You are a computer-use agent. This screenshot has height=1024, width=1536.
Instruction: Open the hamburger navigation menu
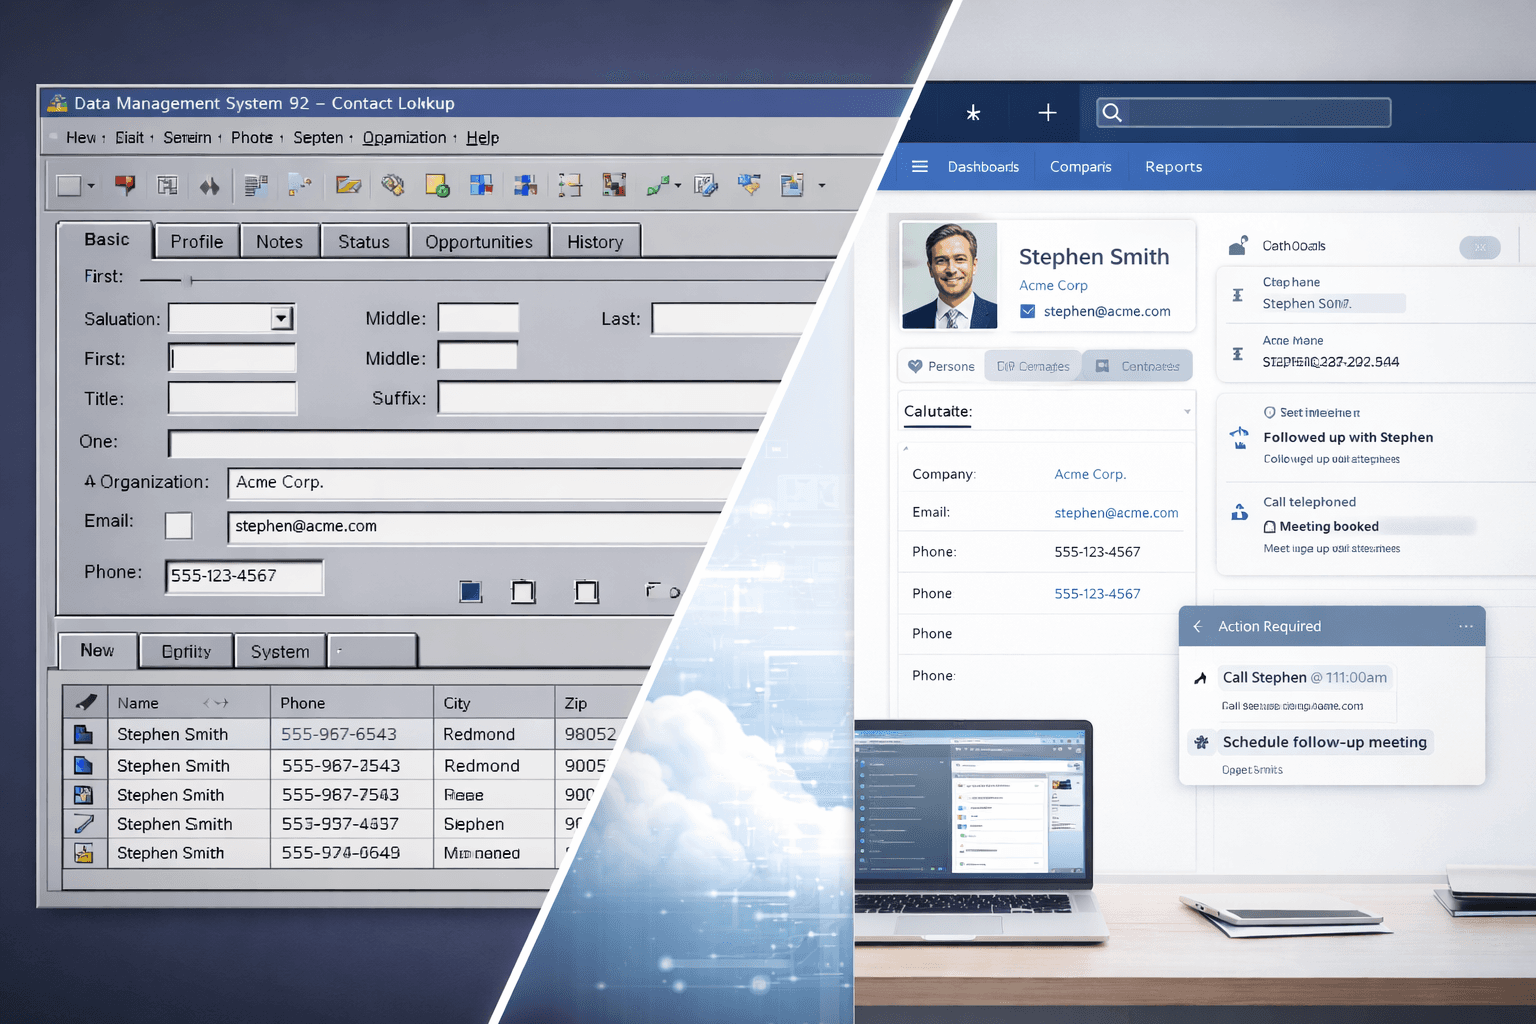(920, 166)
